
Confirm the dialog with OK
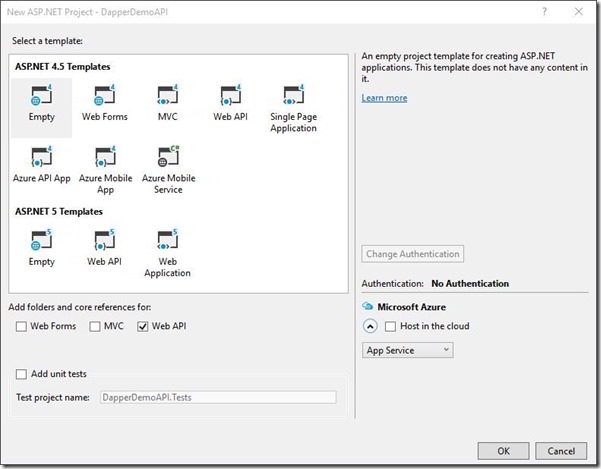coord(503,451)
